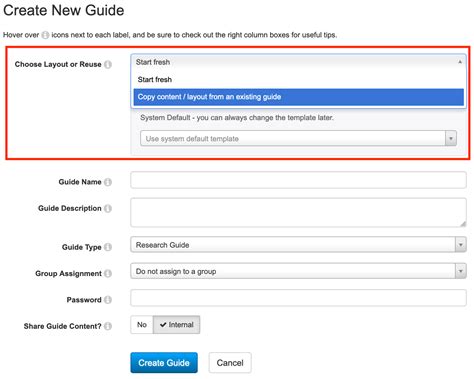The height and width of the screenshot is (379, 474).
Task: Click info icon beside Guide Description label
Action: [108, 208]
